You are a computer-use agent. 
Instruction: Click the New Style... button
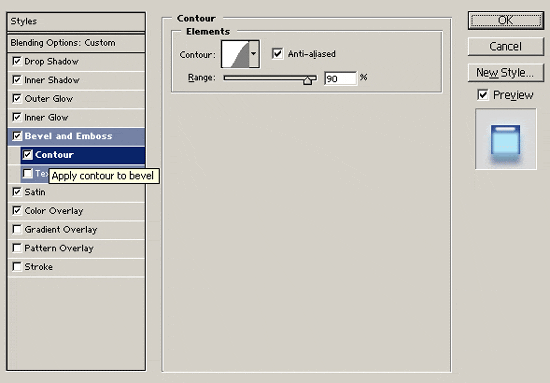coord(506,73)
